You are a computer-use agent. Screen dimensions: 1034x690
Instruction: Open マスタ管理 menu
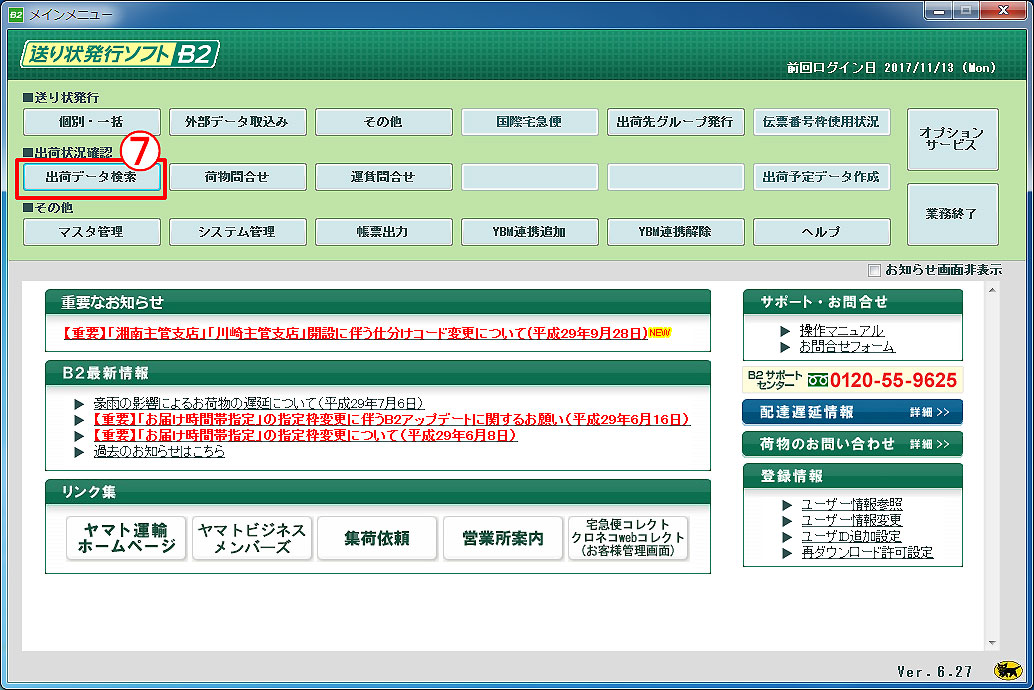91,232
